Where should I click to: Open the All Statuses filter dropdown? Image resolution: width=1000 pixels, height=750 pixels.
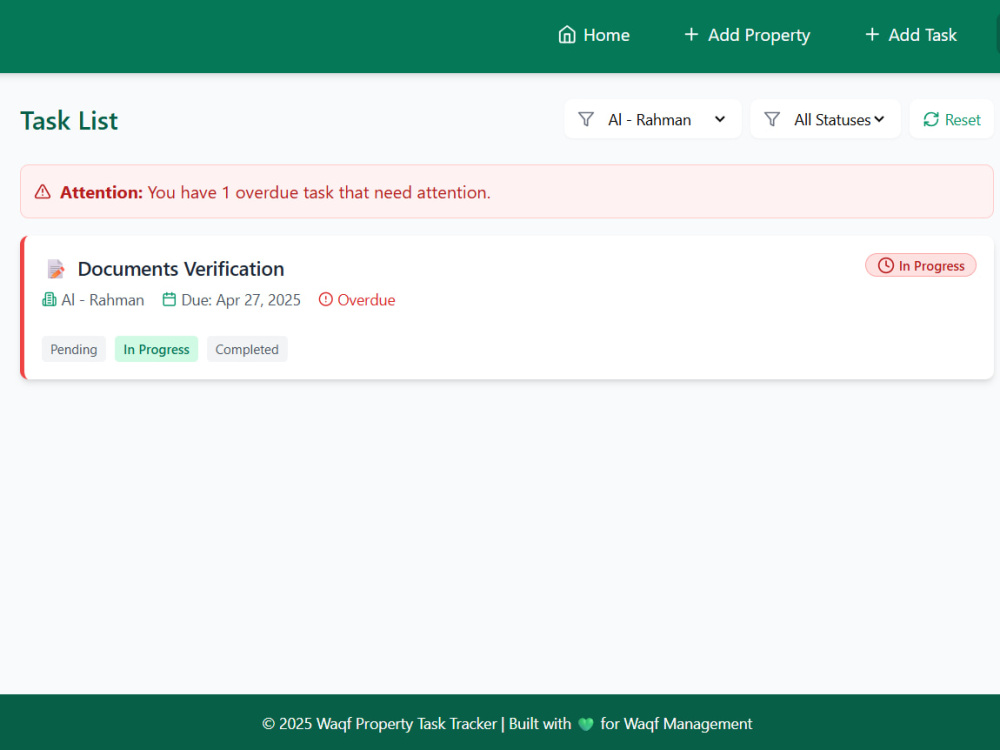(825, 119)
